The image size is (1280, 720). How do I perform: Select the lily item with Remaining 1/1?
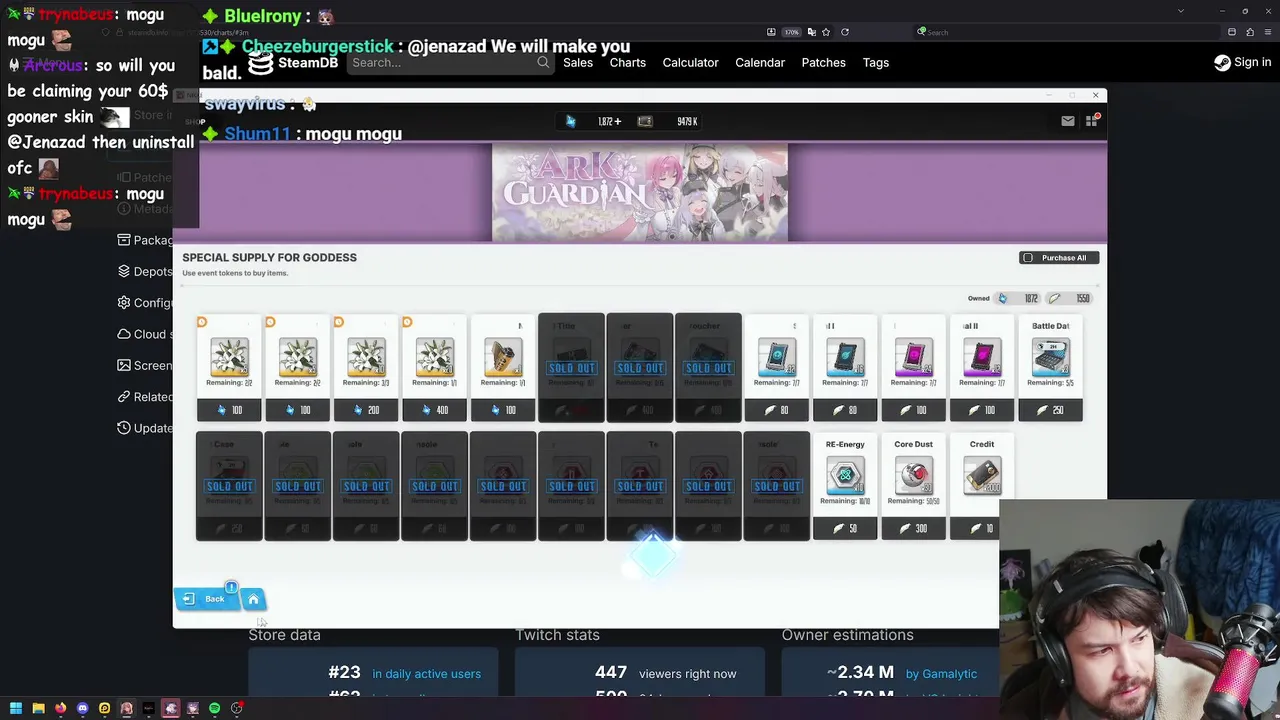click(x=434, y=357)
